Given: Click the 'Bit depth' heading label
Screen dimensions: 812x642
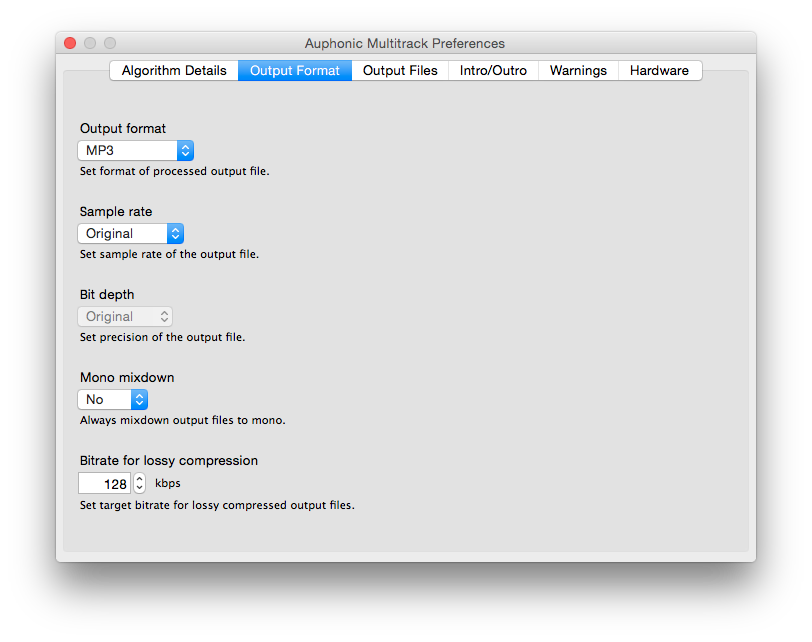Looking at the screenshot, I should pyautogui.click(x=107, y=294).
